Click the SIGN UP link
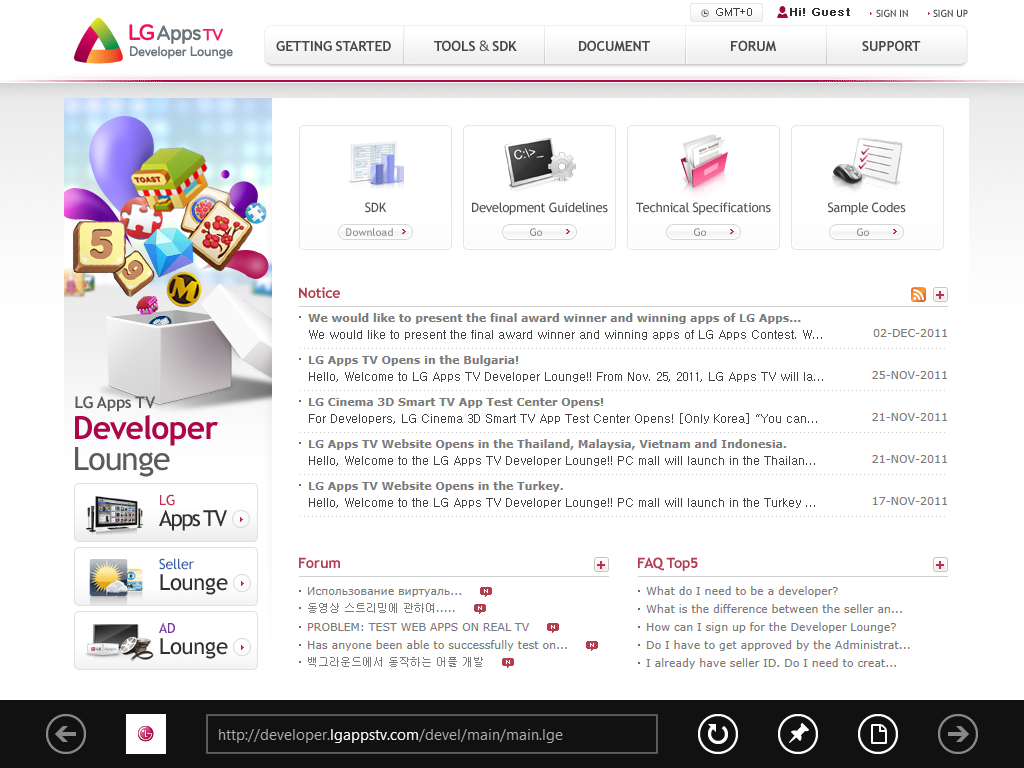The height and width of the screenshot is (768, 1024). (948, 13)
